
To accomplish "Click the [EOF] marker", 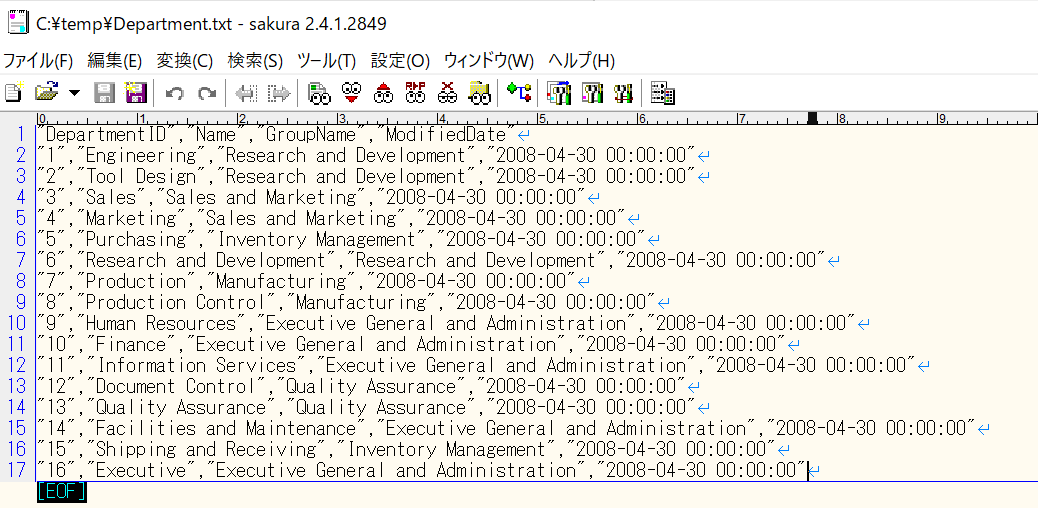I will click(x=62, y=492).
